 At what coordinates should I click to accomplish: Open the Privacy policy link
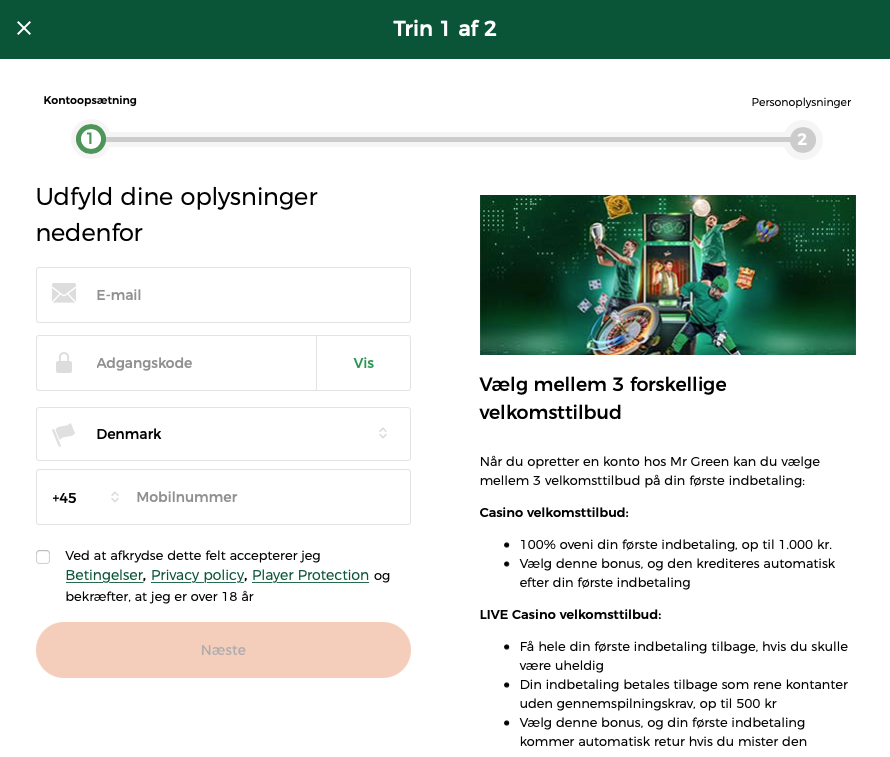197,575
